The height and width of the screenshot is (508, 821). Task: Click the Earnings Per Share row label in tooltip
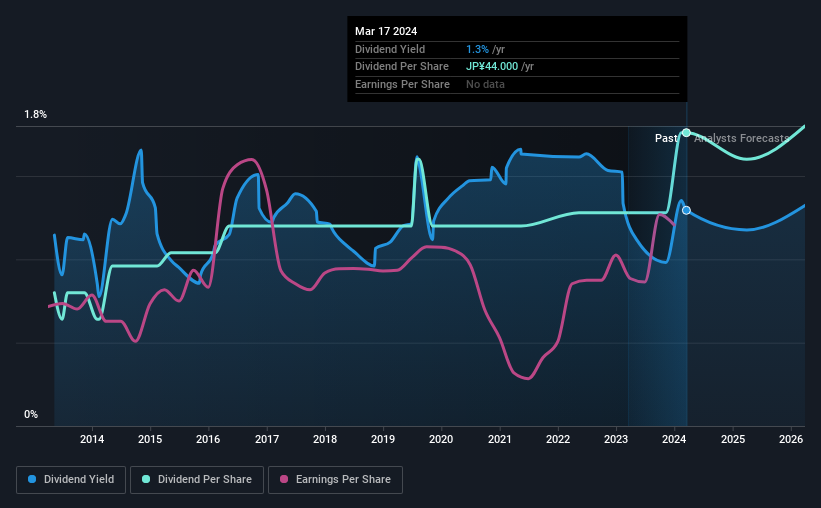click(402, 84)
